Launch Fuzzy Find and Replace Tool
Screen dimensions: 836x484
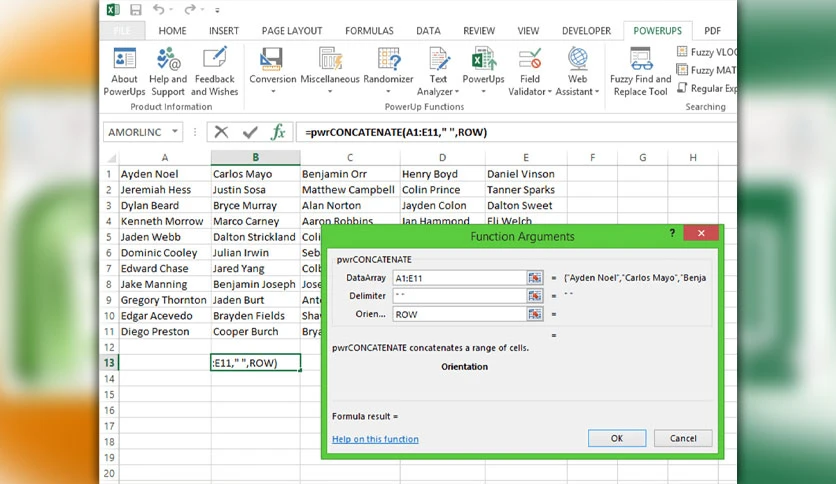tap(640, 72)
